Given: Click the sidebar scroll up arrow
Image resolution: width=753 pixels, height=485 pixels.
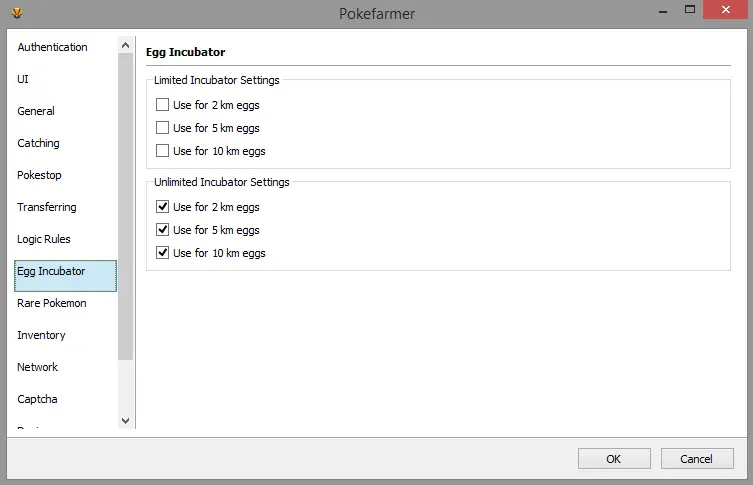Looking at the screenshot, I should click(125, 45).
